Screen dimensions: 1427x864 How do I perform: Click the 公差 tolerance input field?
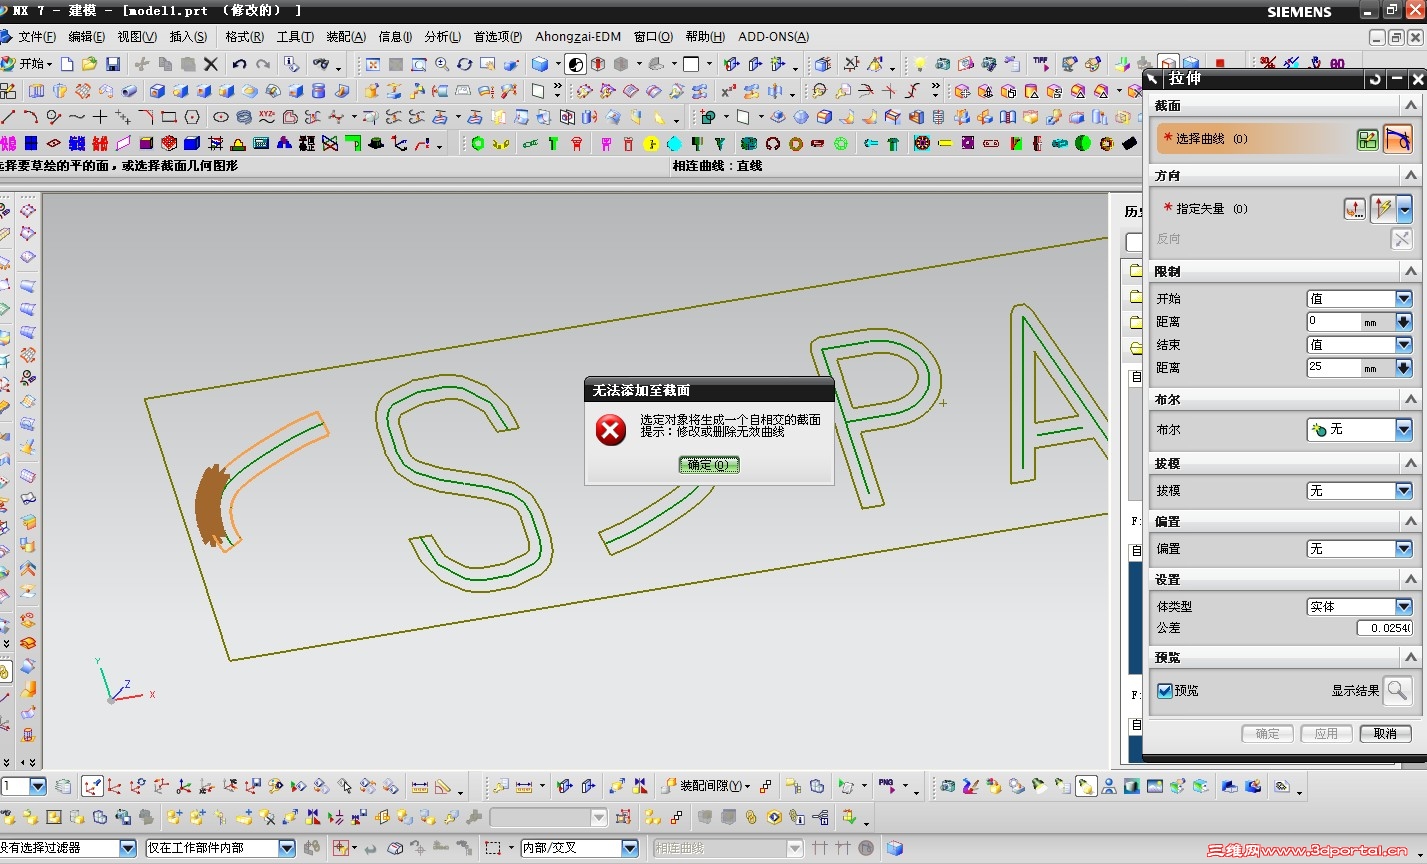1384,628
